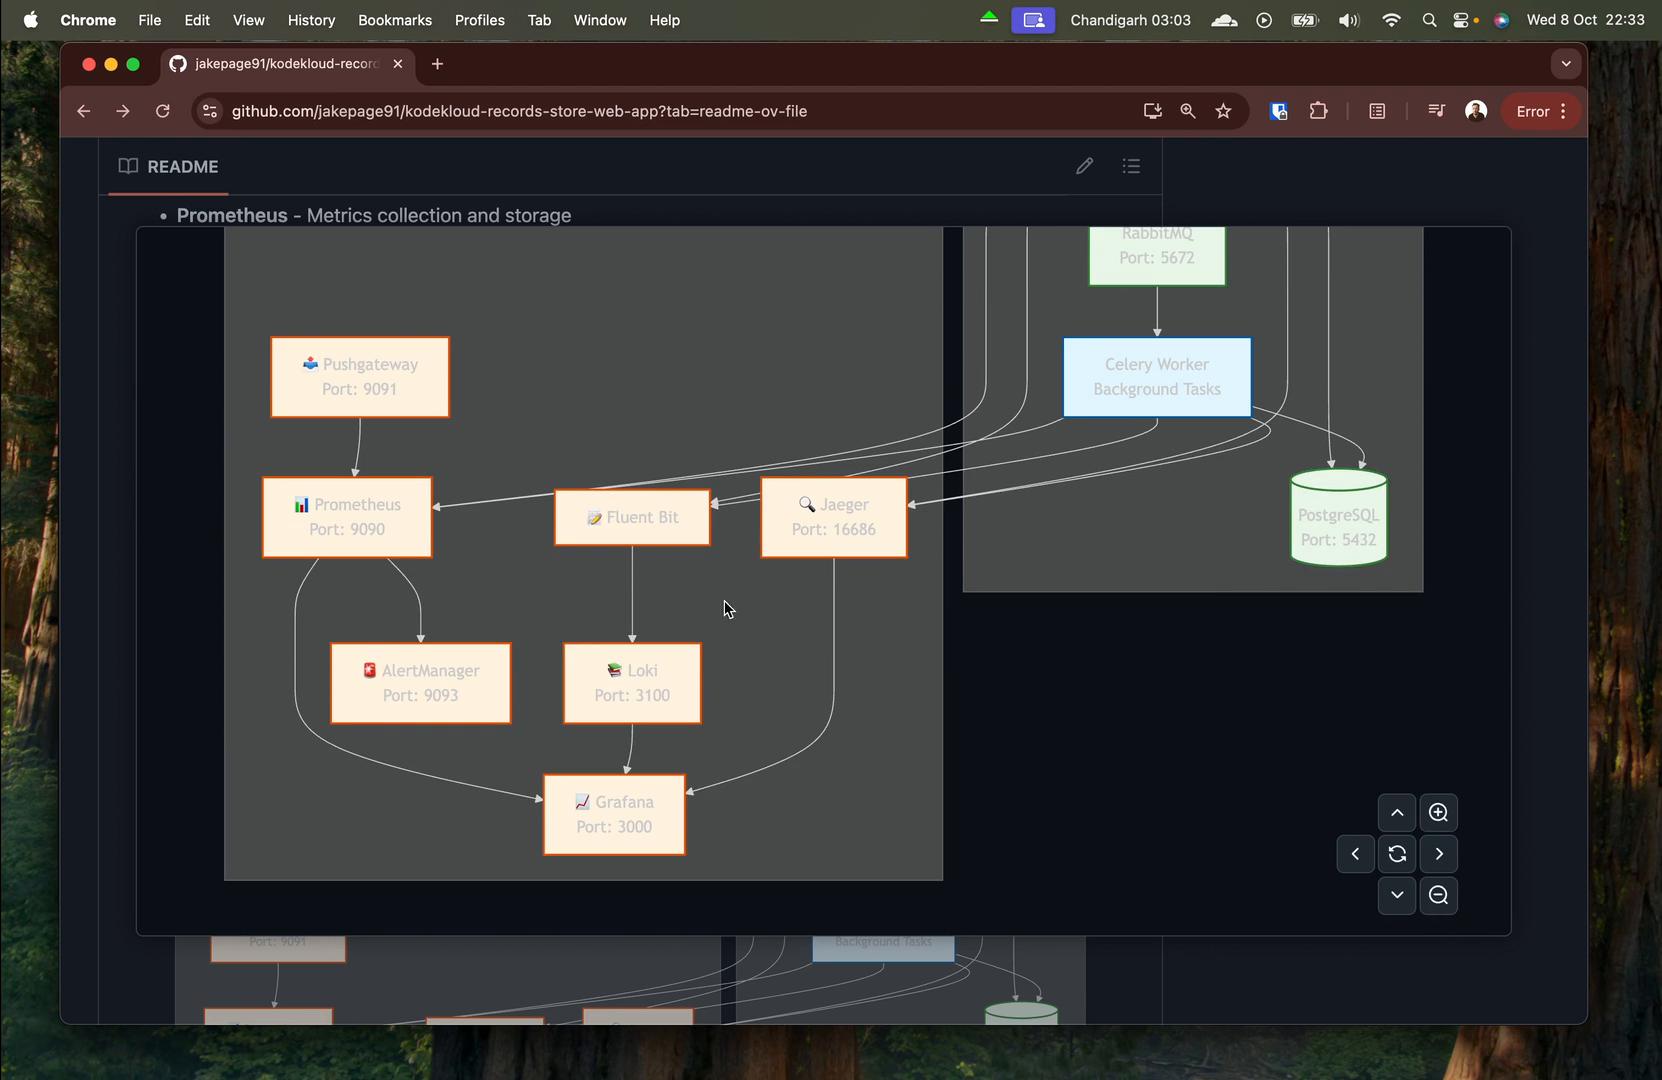Go forward in browser history
Viewport: 1662px width, 1080px height.
tap(123, 111)
